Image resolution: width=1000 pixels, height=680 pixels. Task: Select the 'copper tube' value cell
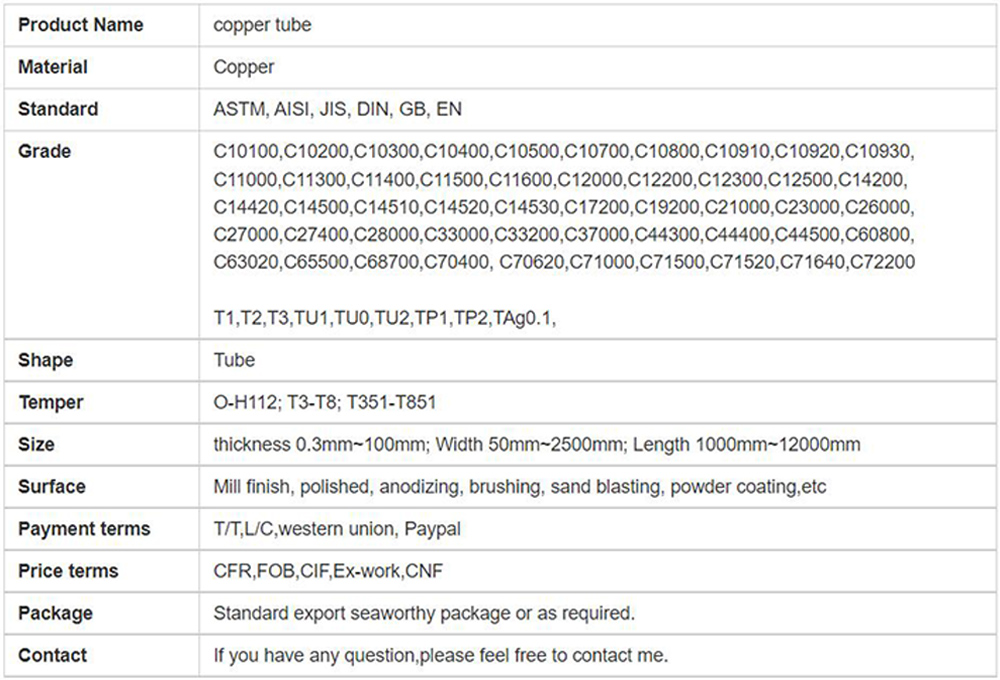(262, 25)
